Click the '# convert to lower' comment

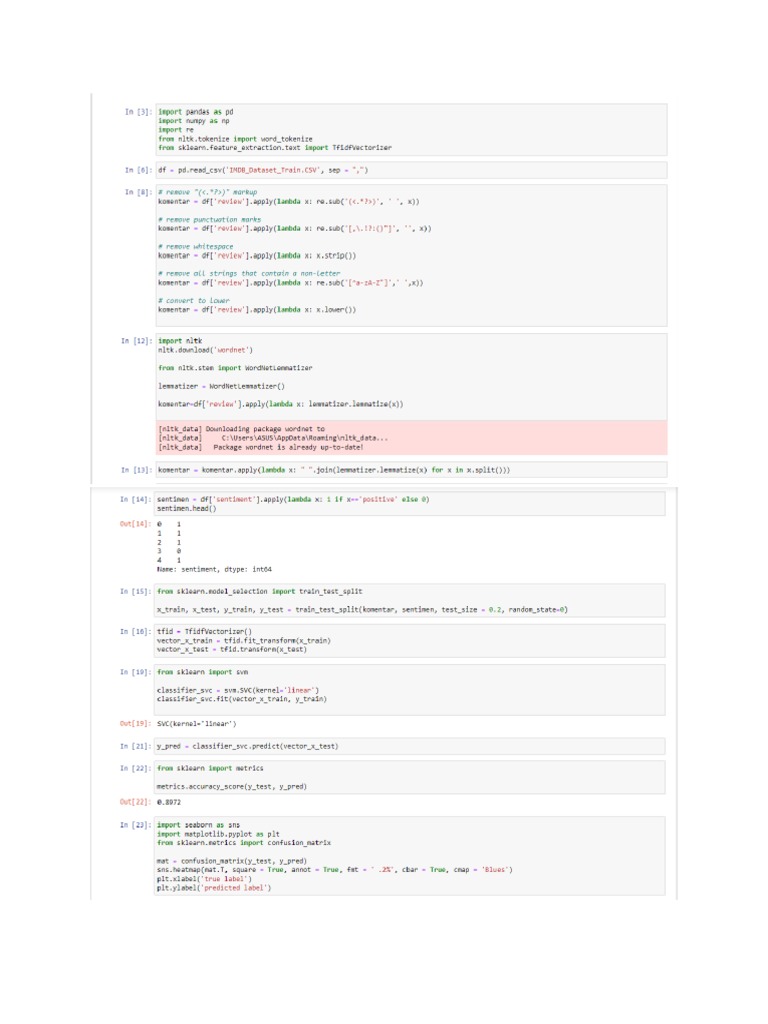194,300
